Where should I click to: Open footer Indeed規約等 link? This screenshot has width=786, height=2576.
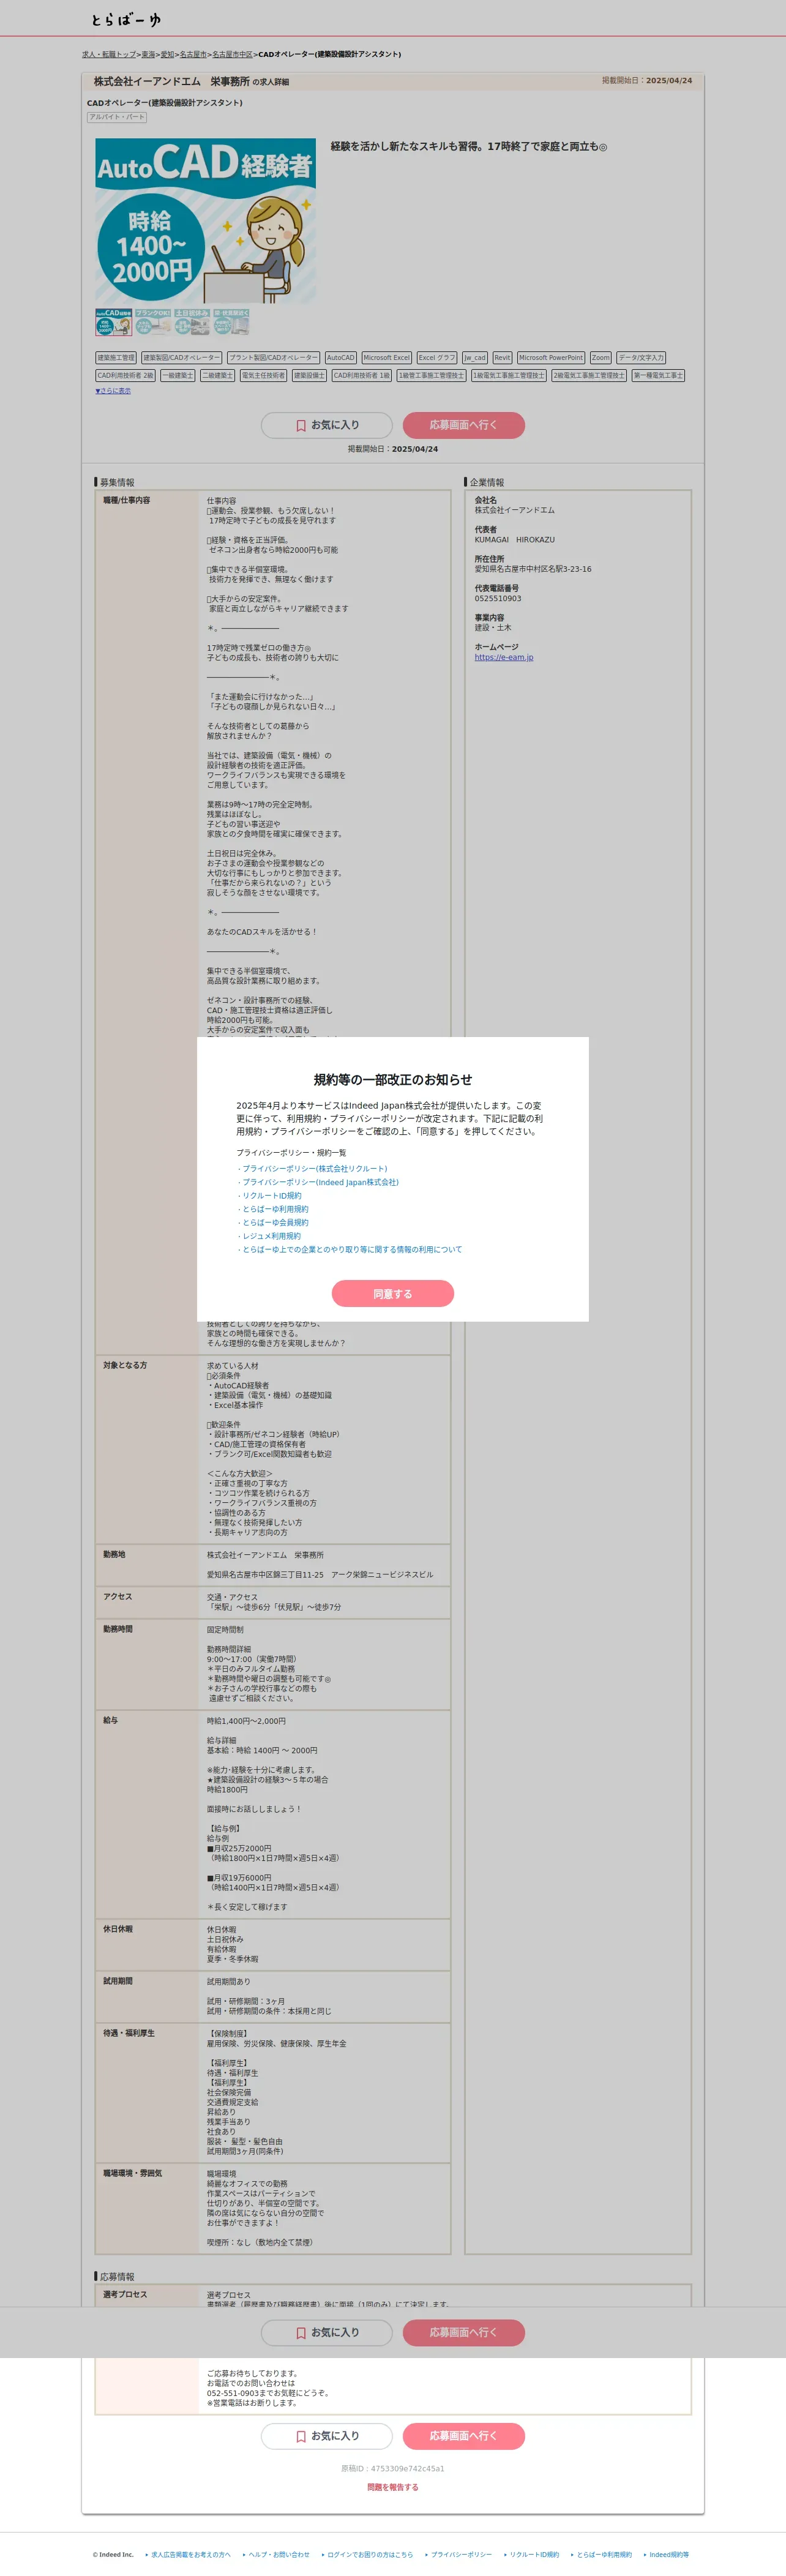point(669,2554)
